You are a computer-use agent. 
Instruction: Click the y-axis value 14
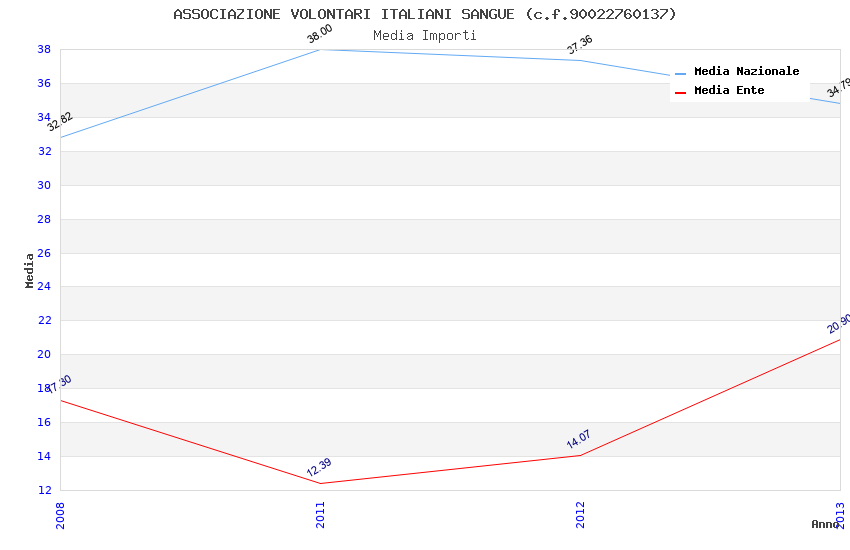44,456
